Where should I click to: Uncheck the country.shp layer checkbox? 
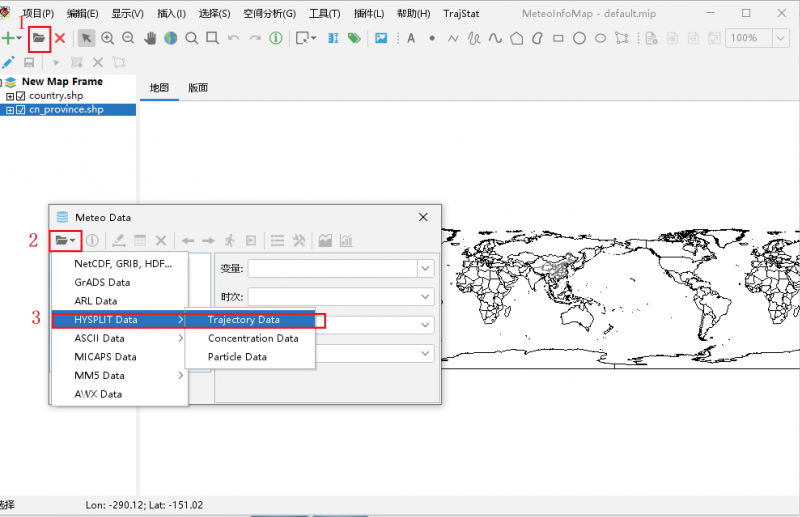tap(21, 96)
